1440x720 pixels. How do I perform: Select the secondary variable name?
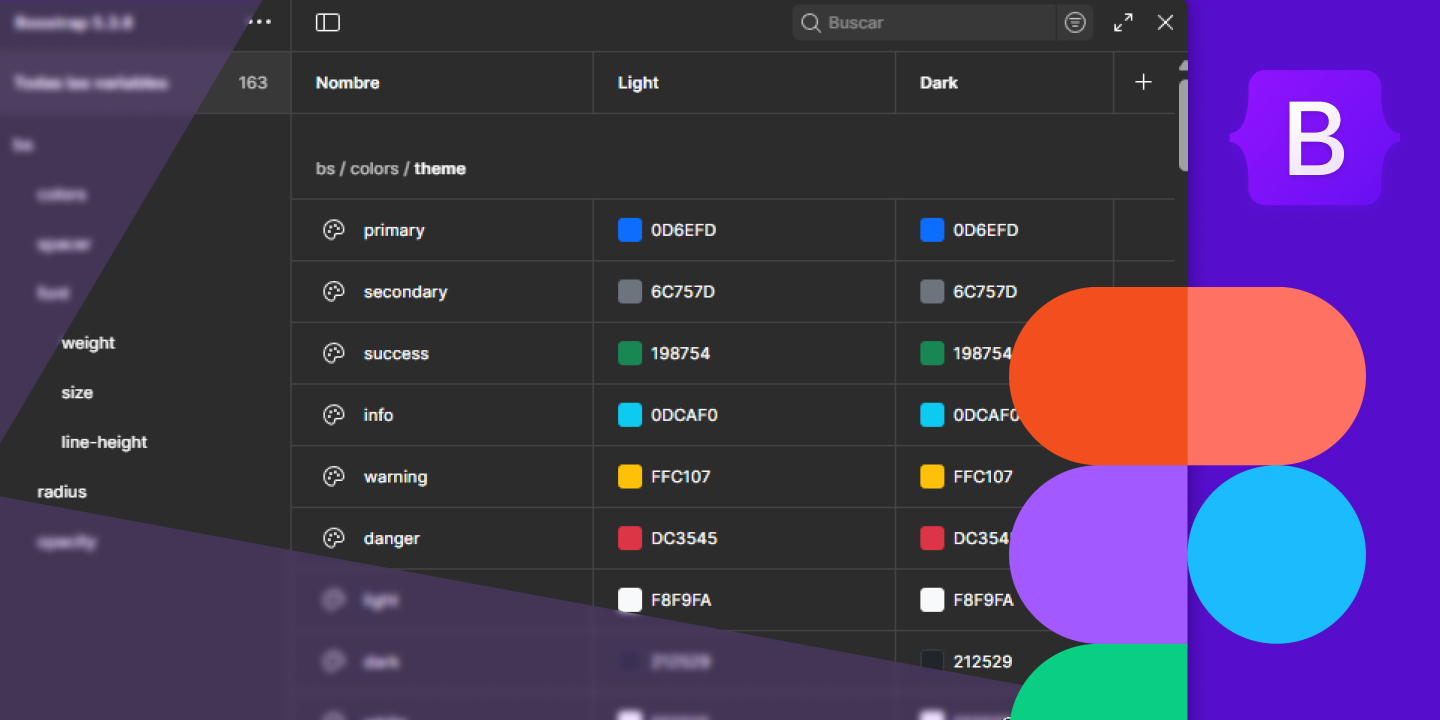click(x=405, y=292)
